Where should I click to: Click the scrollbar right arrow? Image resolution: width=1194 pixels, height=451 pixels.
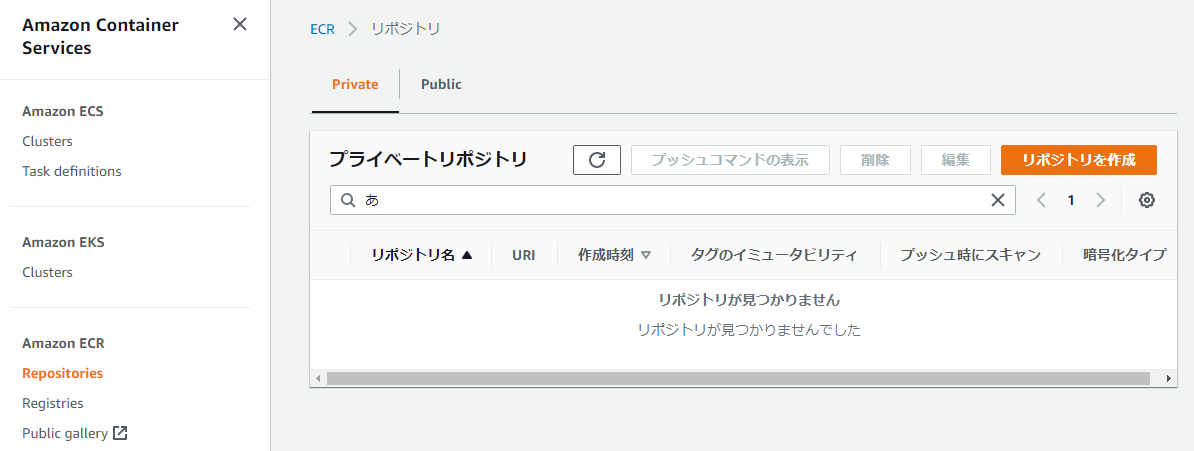click(x=1170, y=378)
